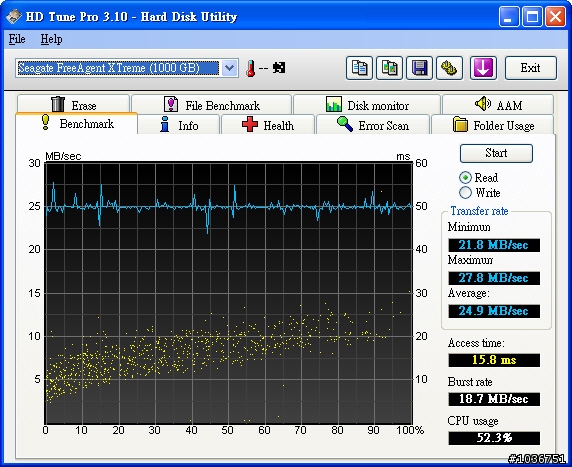The height and width of the screenshot is (467, 572).
Task: Open the AAM tab with speaker icon
Action: point(498,104)
